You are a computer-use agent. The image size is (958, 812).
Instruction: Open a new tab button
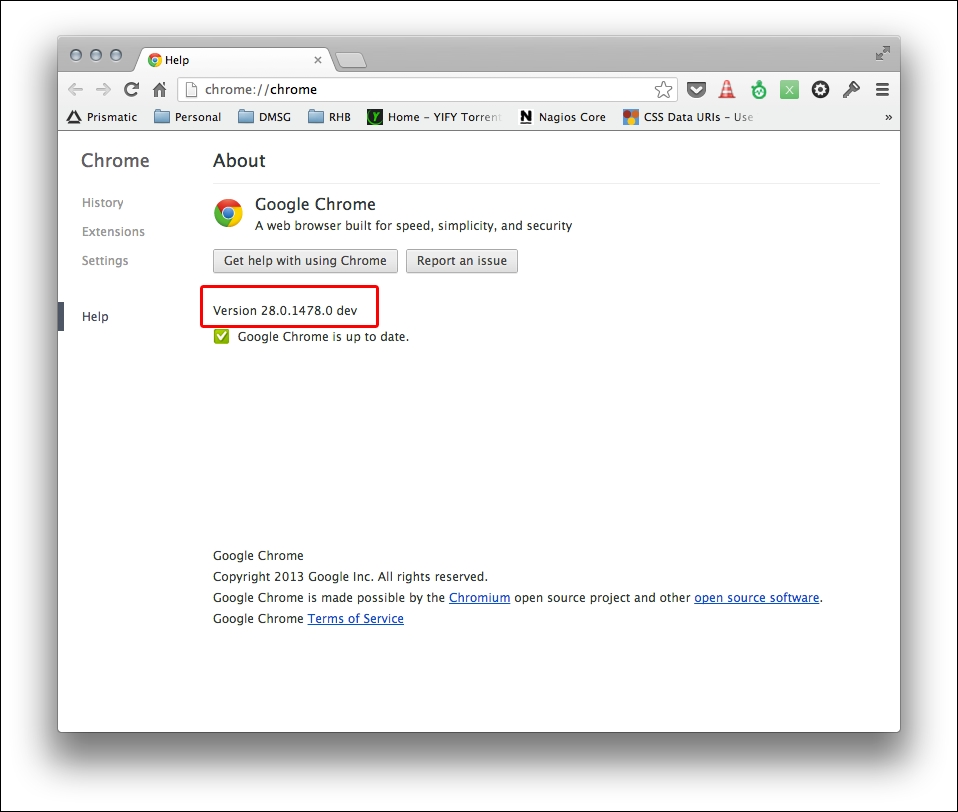click(351, 61)
